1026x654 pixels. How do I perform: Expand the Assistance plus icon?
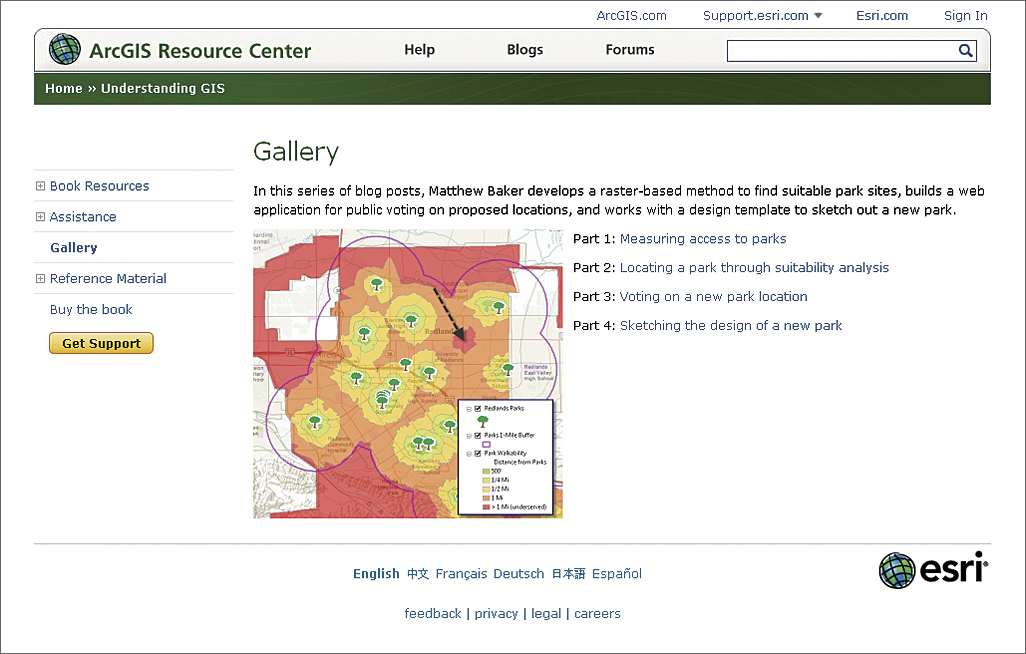coord(41,217)
